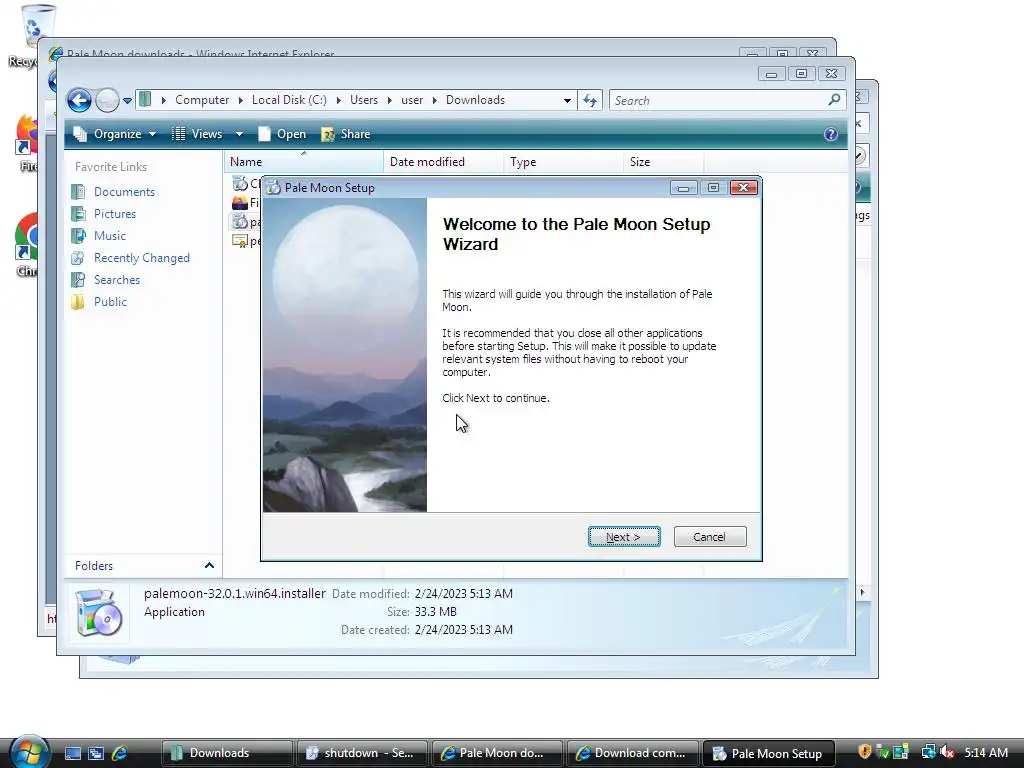Click the Share toolbar icon
The height and width of the screenshot is (768, 1024).
pyautogui.click(x=328, y=134)
